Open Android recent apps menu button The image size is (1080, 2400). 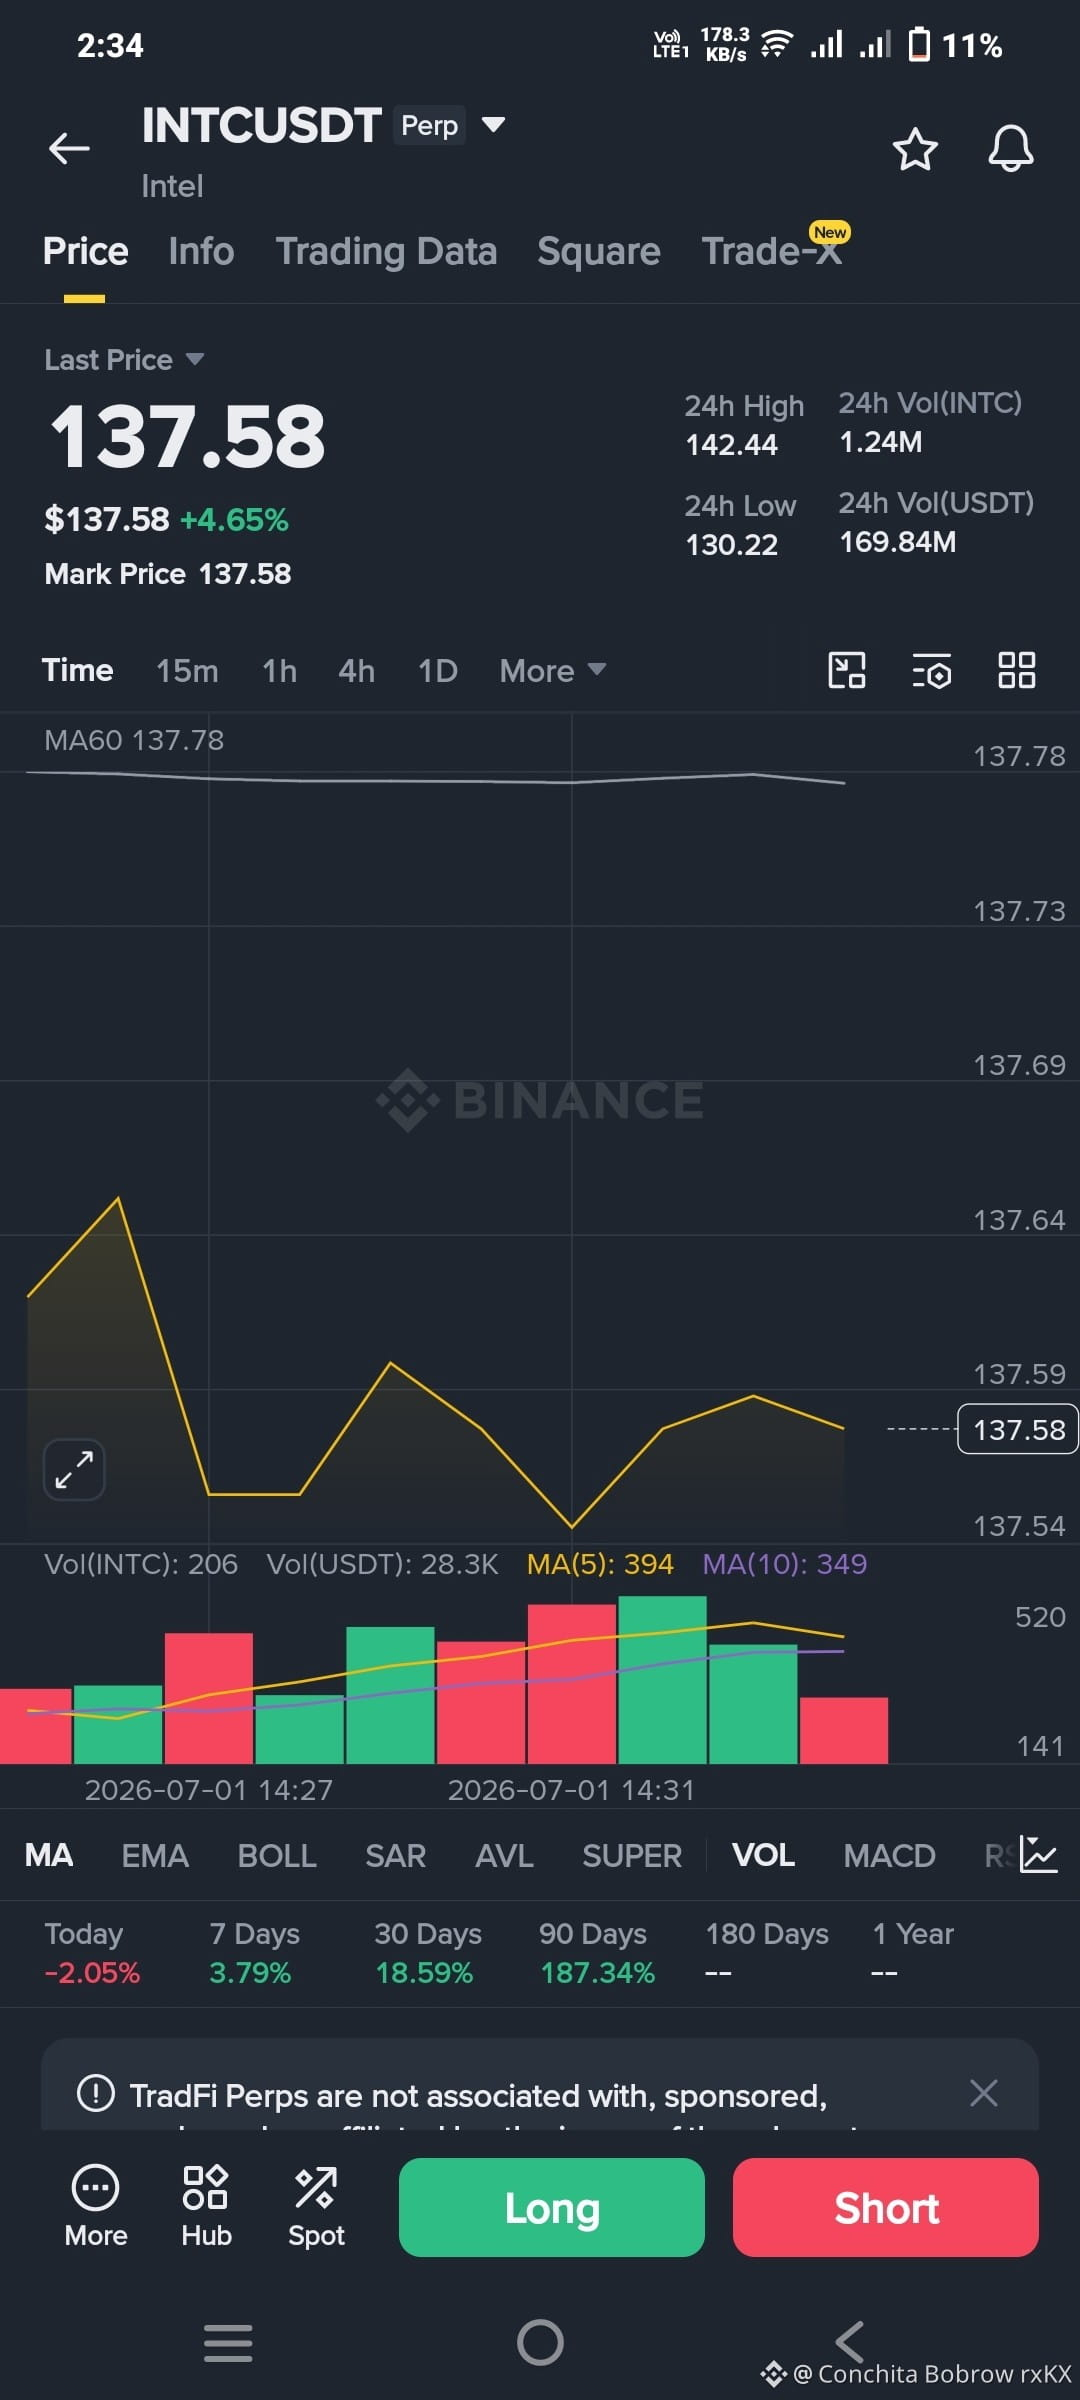pos(228,2342)
